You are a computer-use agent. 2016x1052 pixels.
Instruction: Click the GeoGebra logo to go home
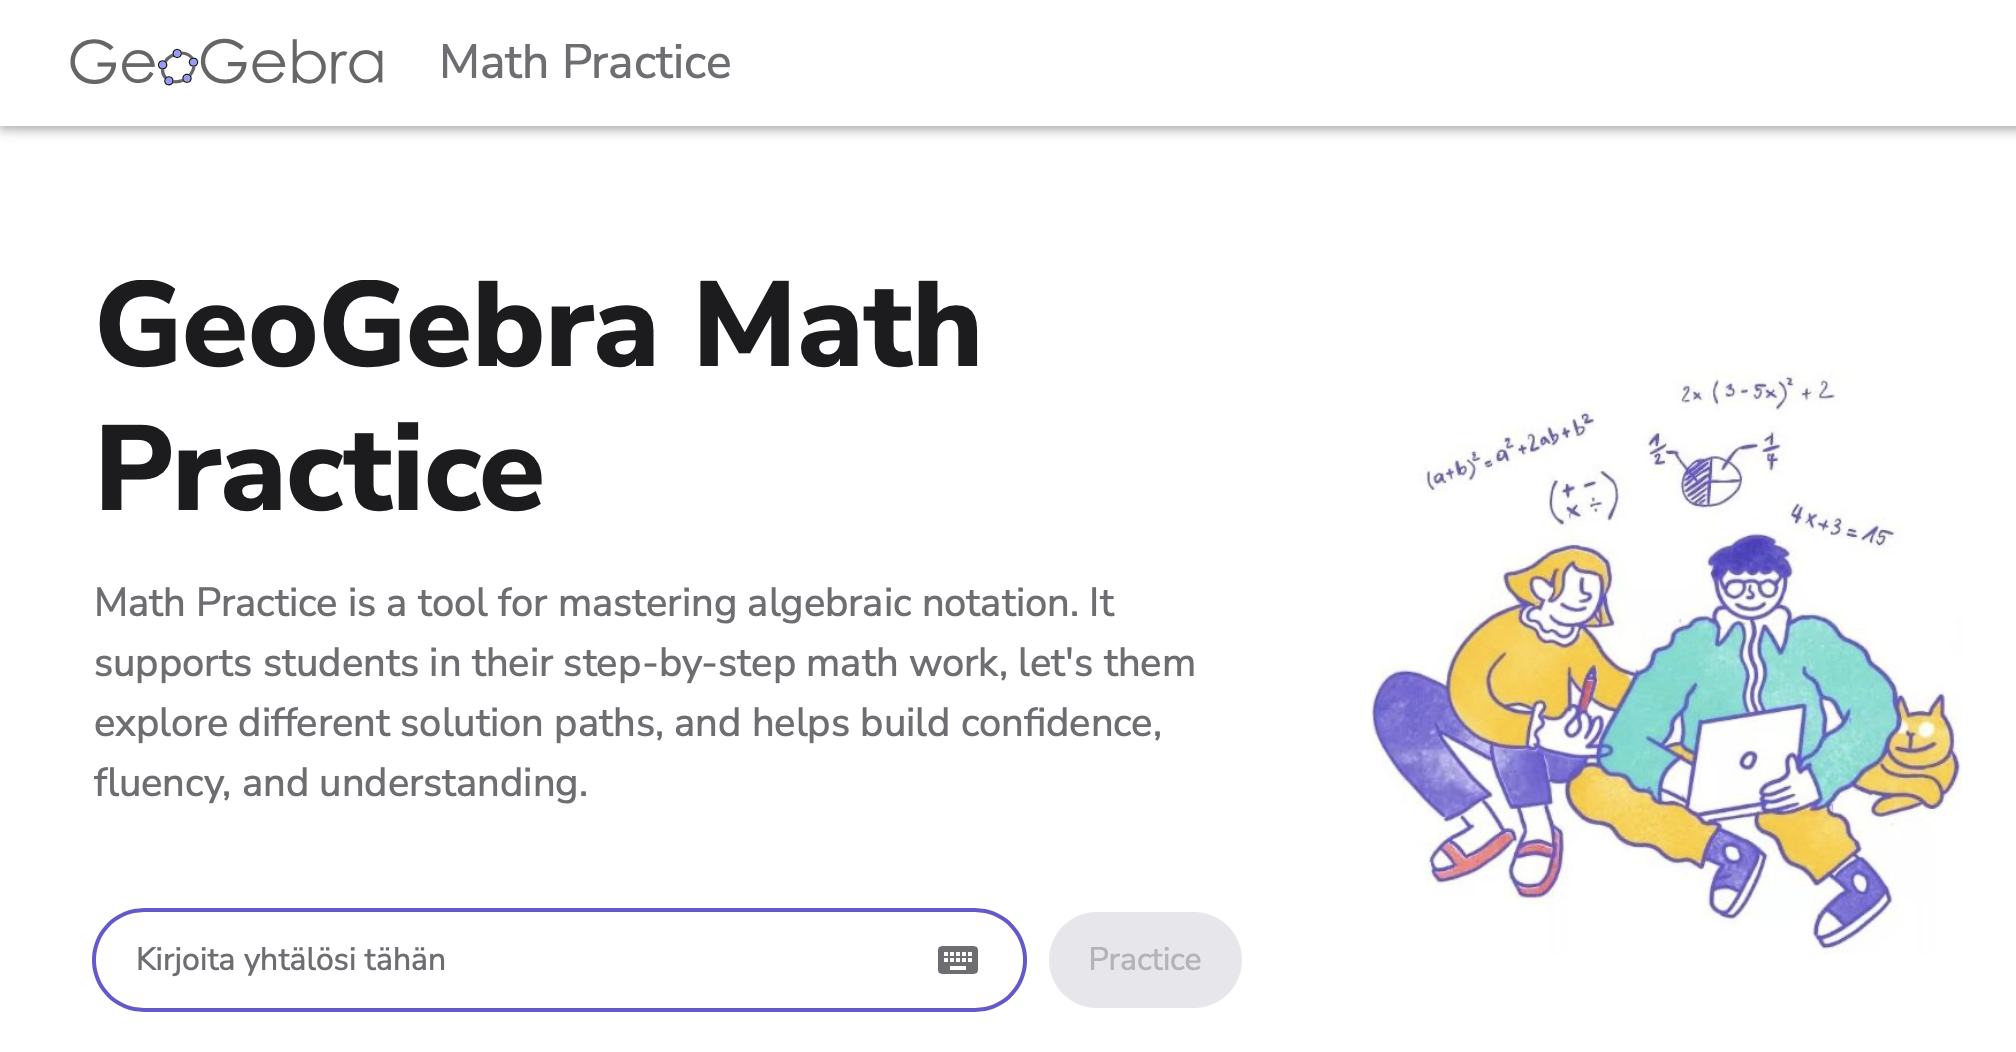[x=228, y=62]
